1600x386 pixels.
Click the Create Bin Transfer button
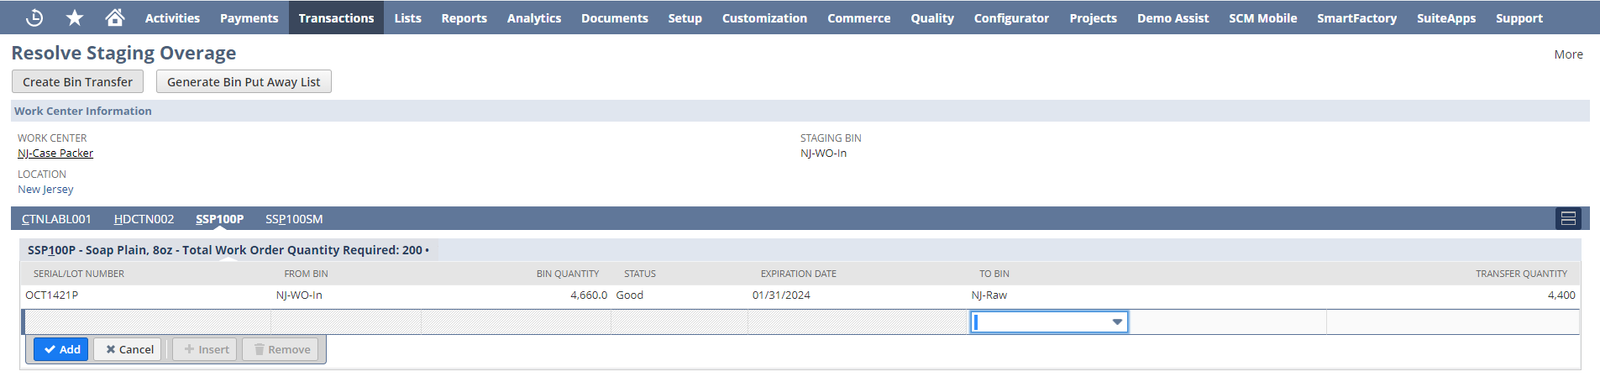(78, 82)
